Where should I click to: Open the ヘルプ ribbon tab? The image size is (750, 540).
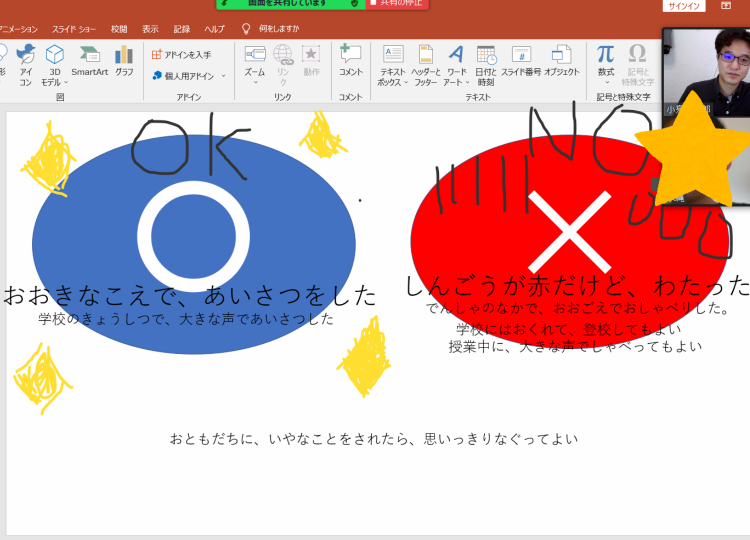(214, 29)
